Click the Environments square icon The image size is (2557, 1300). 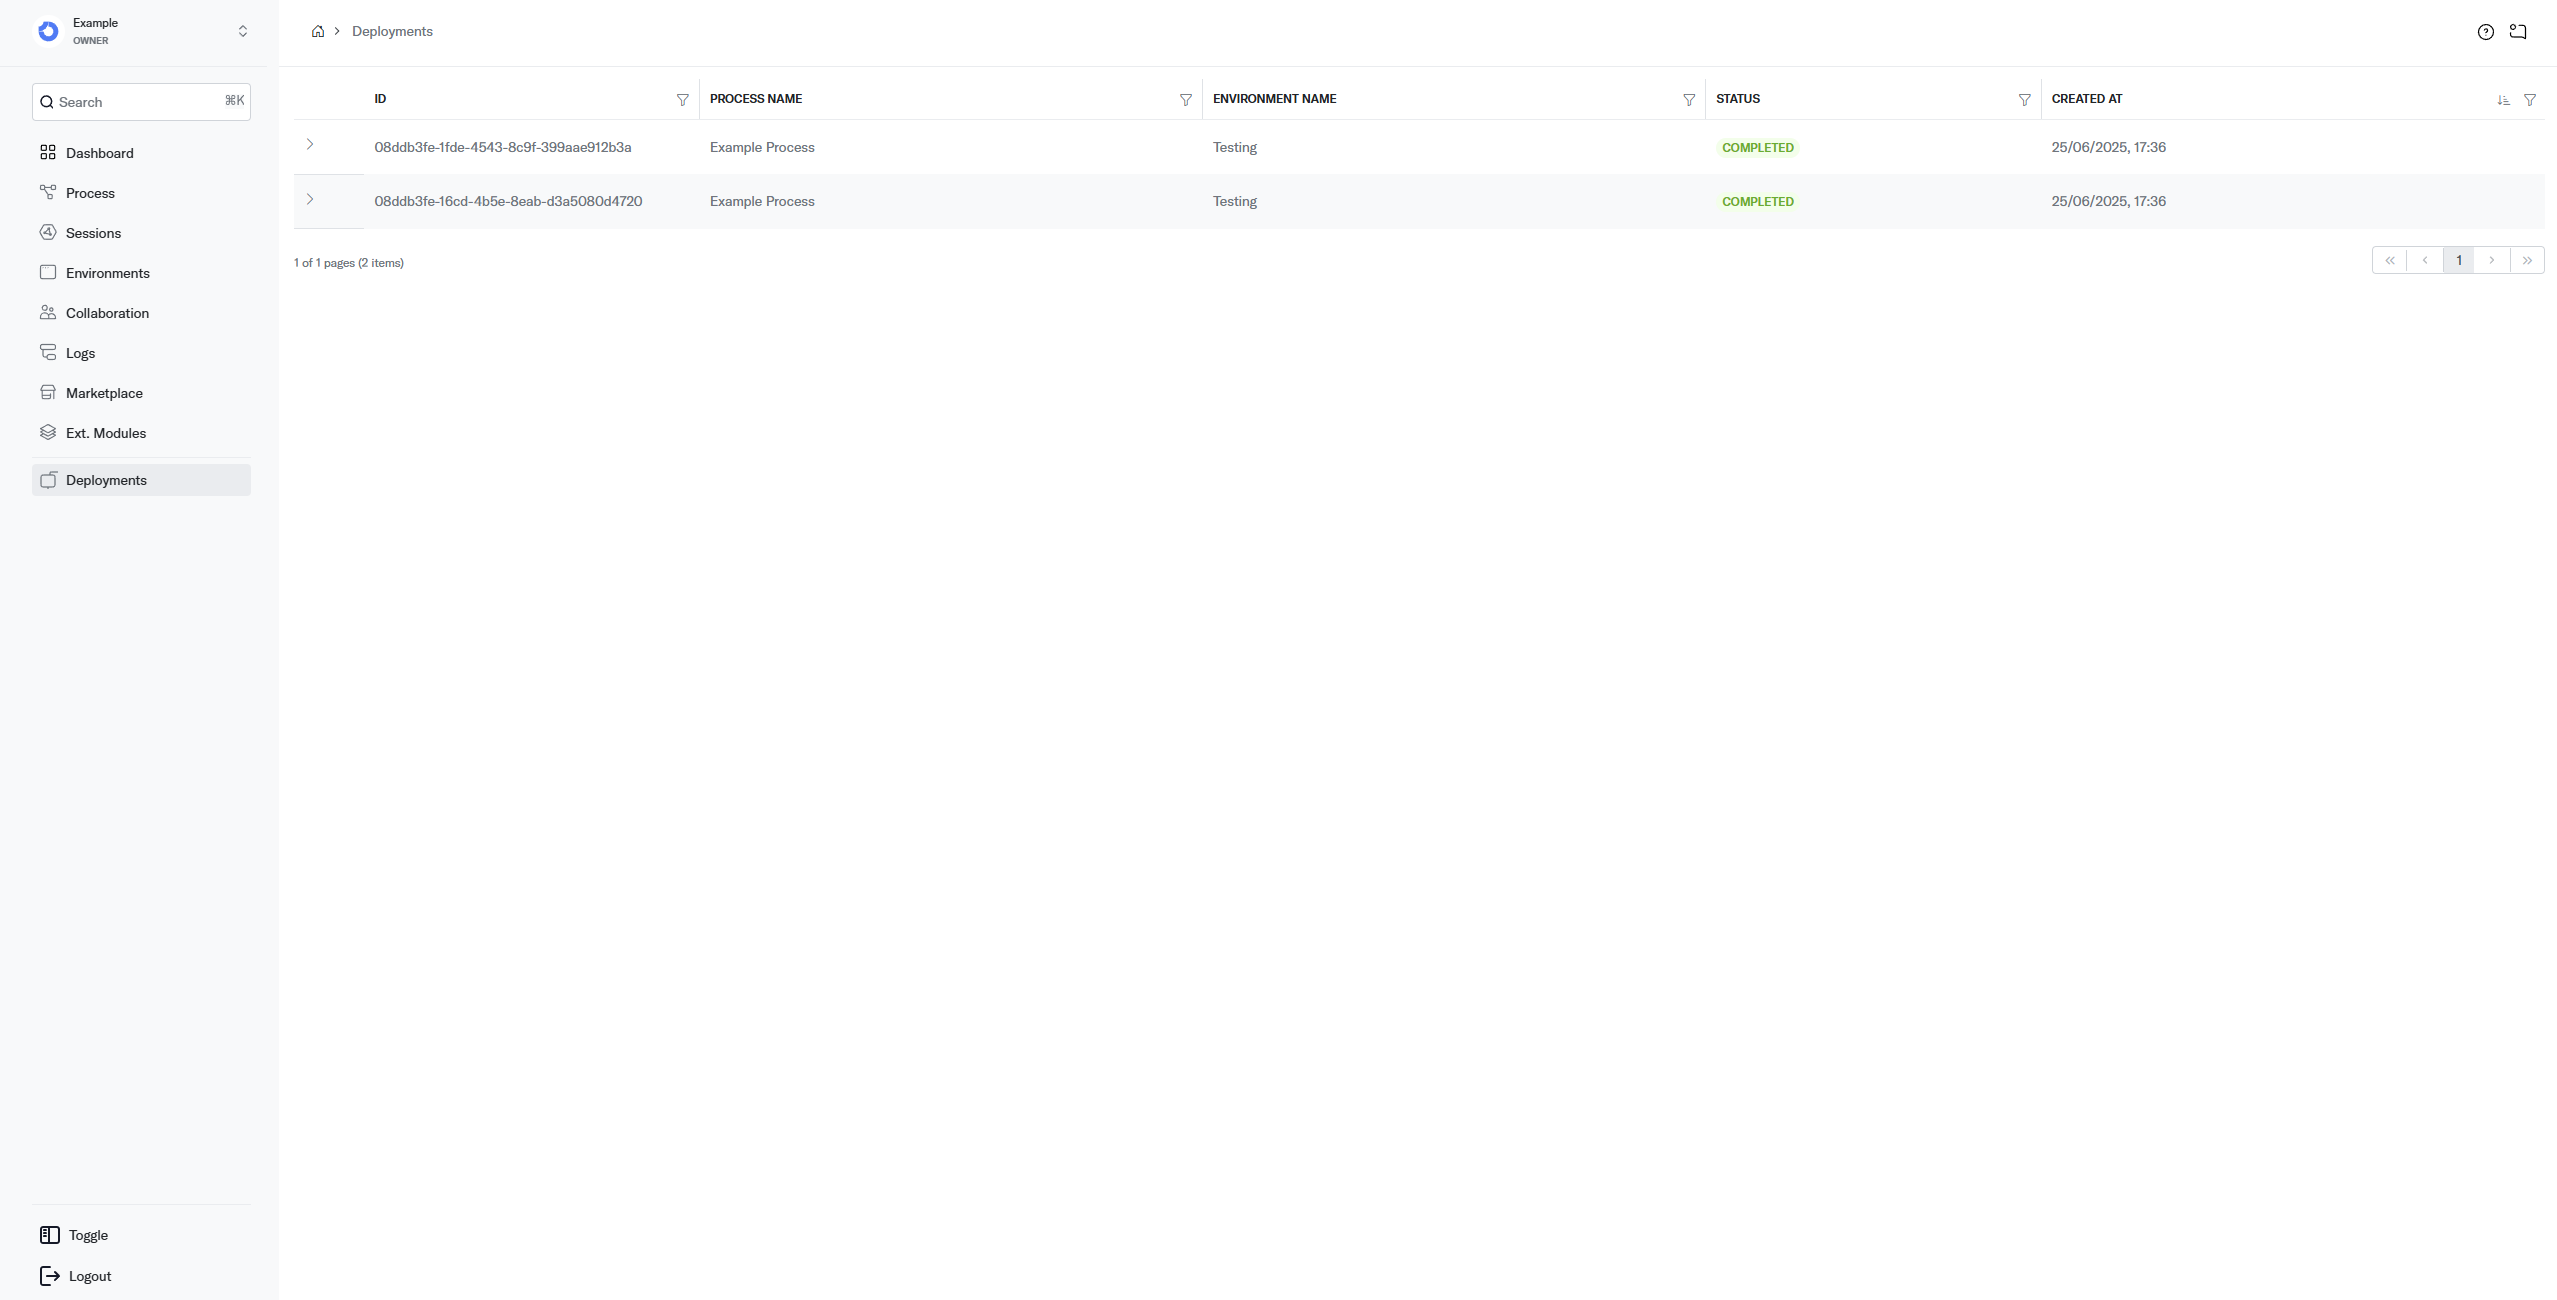coord(48,272)
